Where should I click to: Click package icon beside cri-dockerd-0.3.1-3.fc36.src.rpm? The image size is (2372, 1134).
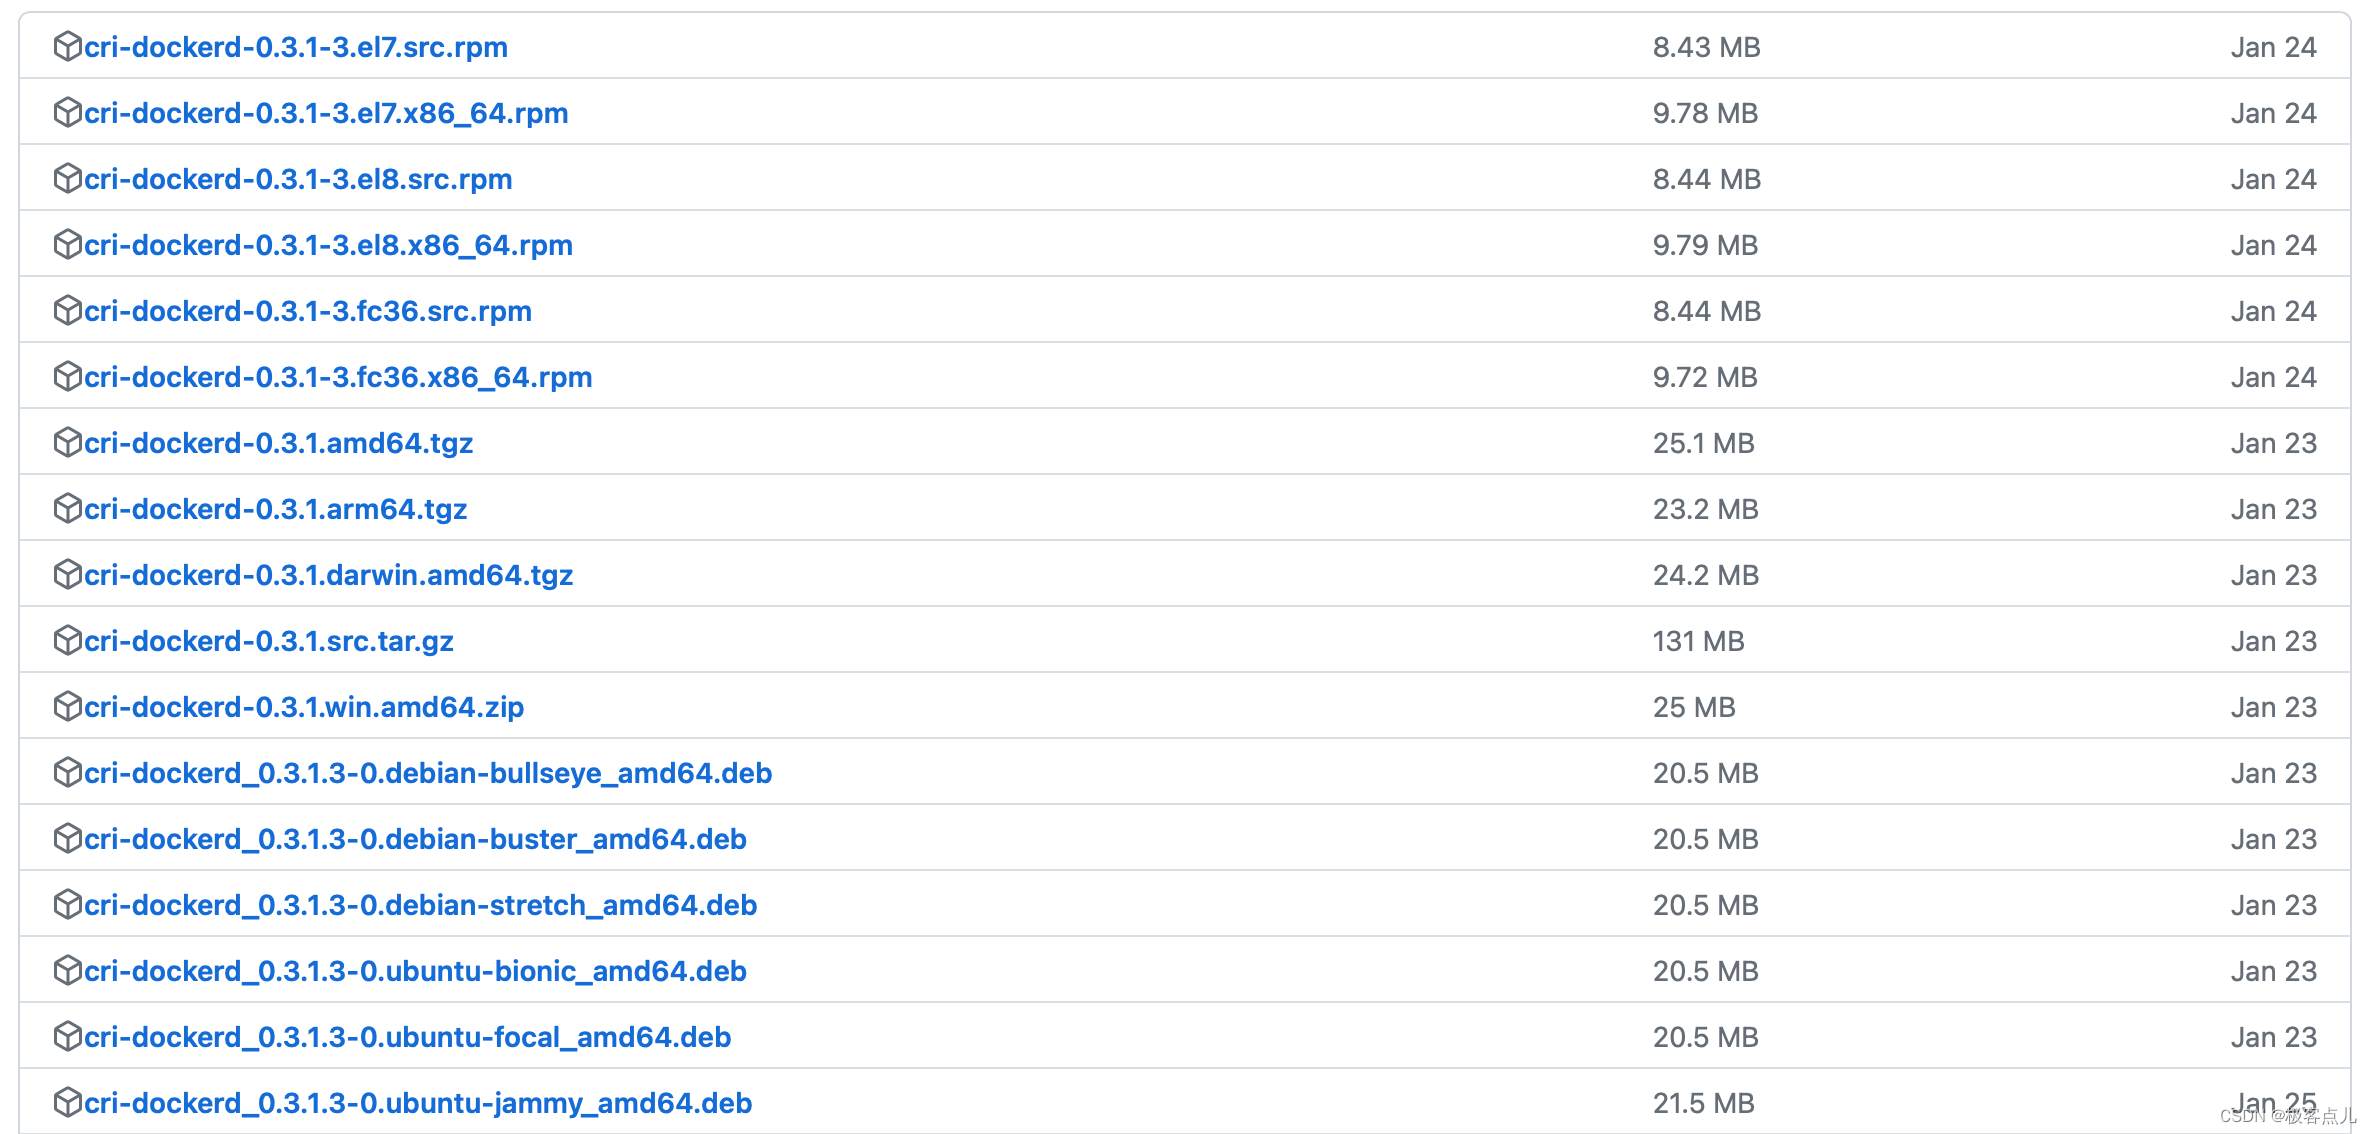(x=67, y=310)
